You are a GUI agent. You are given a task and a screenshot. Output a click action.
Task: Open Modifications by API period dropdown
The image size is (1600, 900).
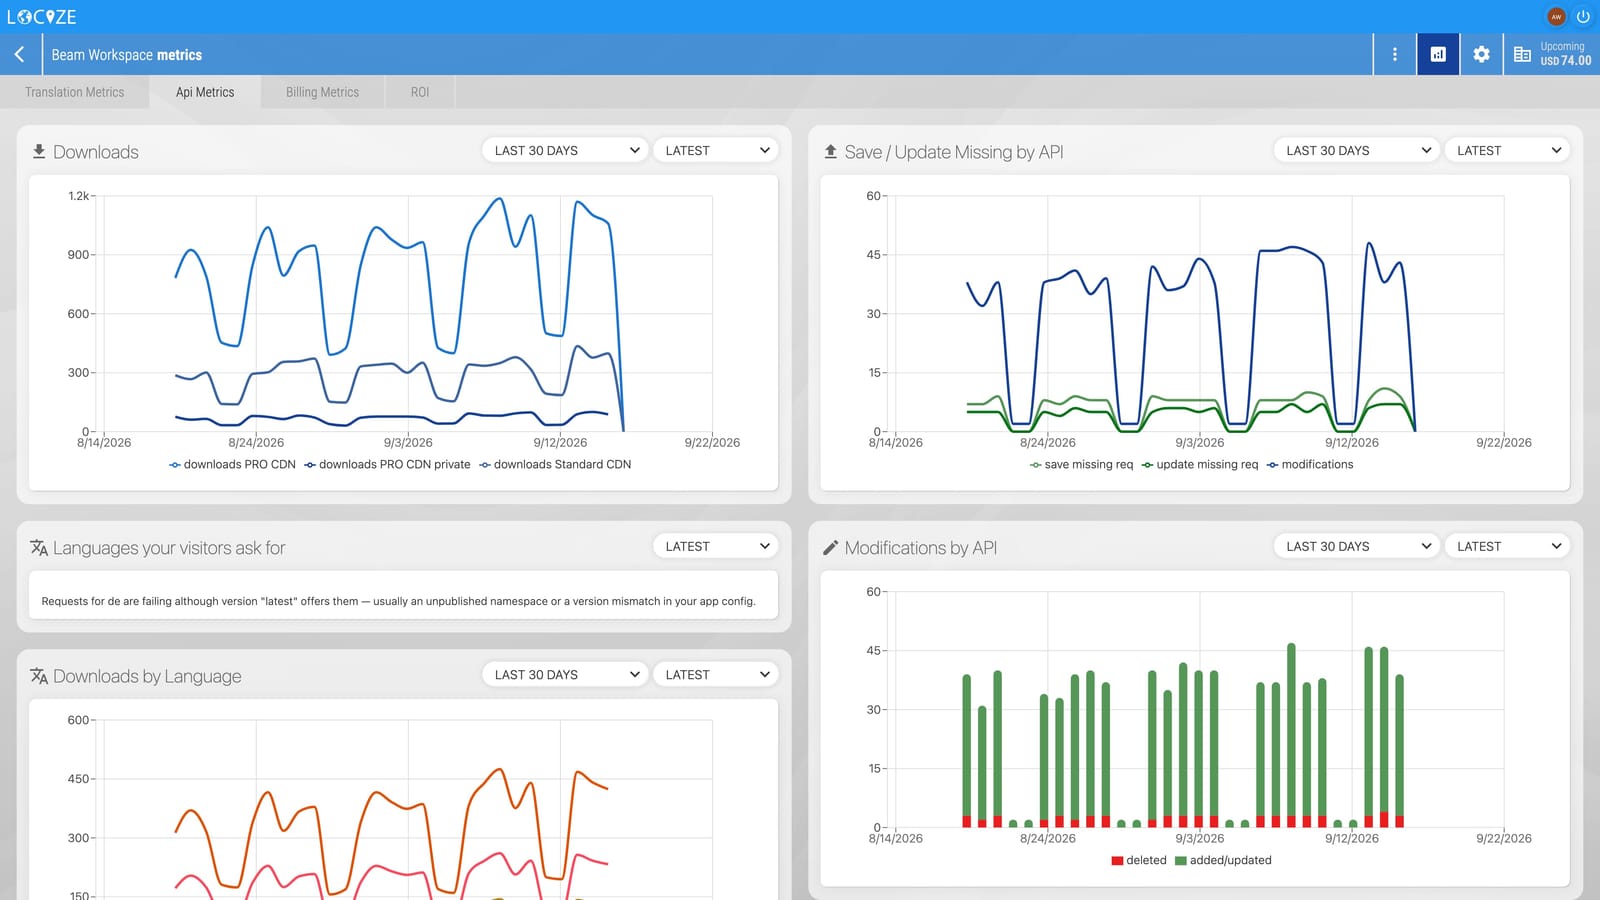pos(1357,547)
